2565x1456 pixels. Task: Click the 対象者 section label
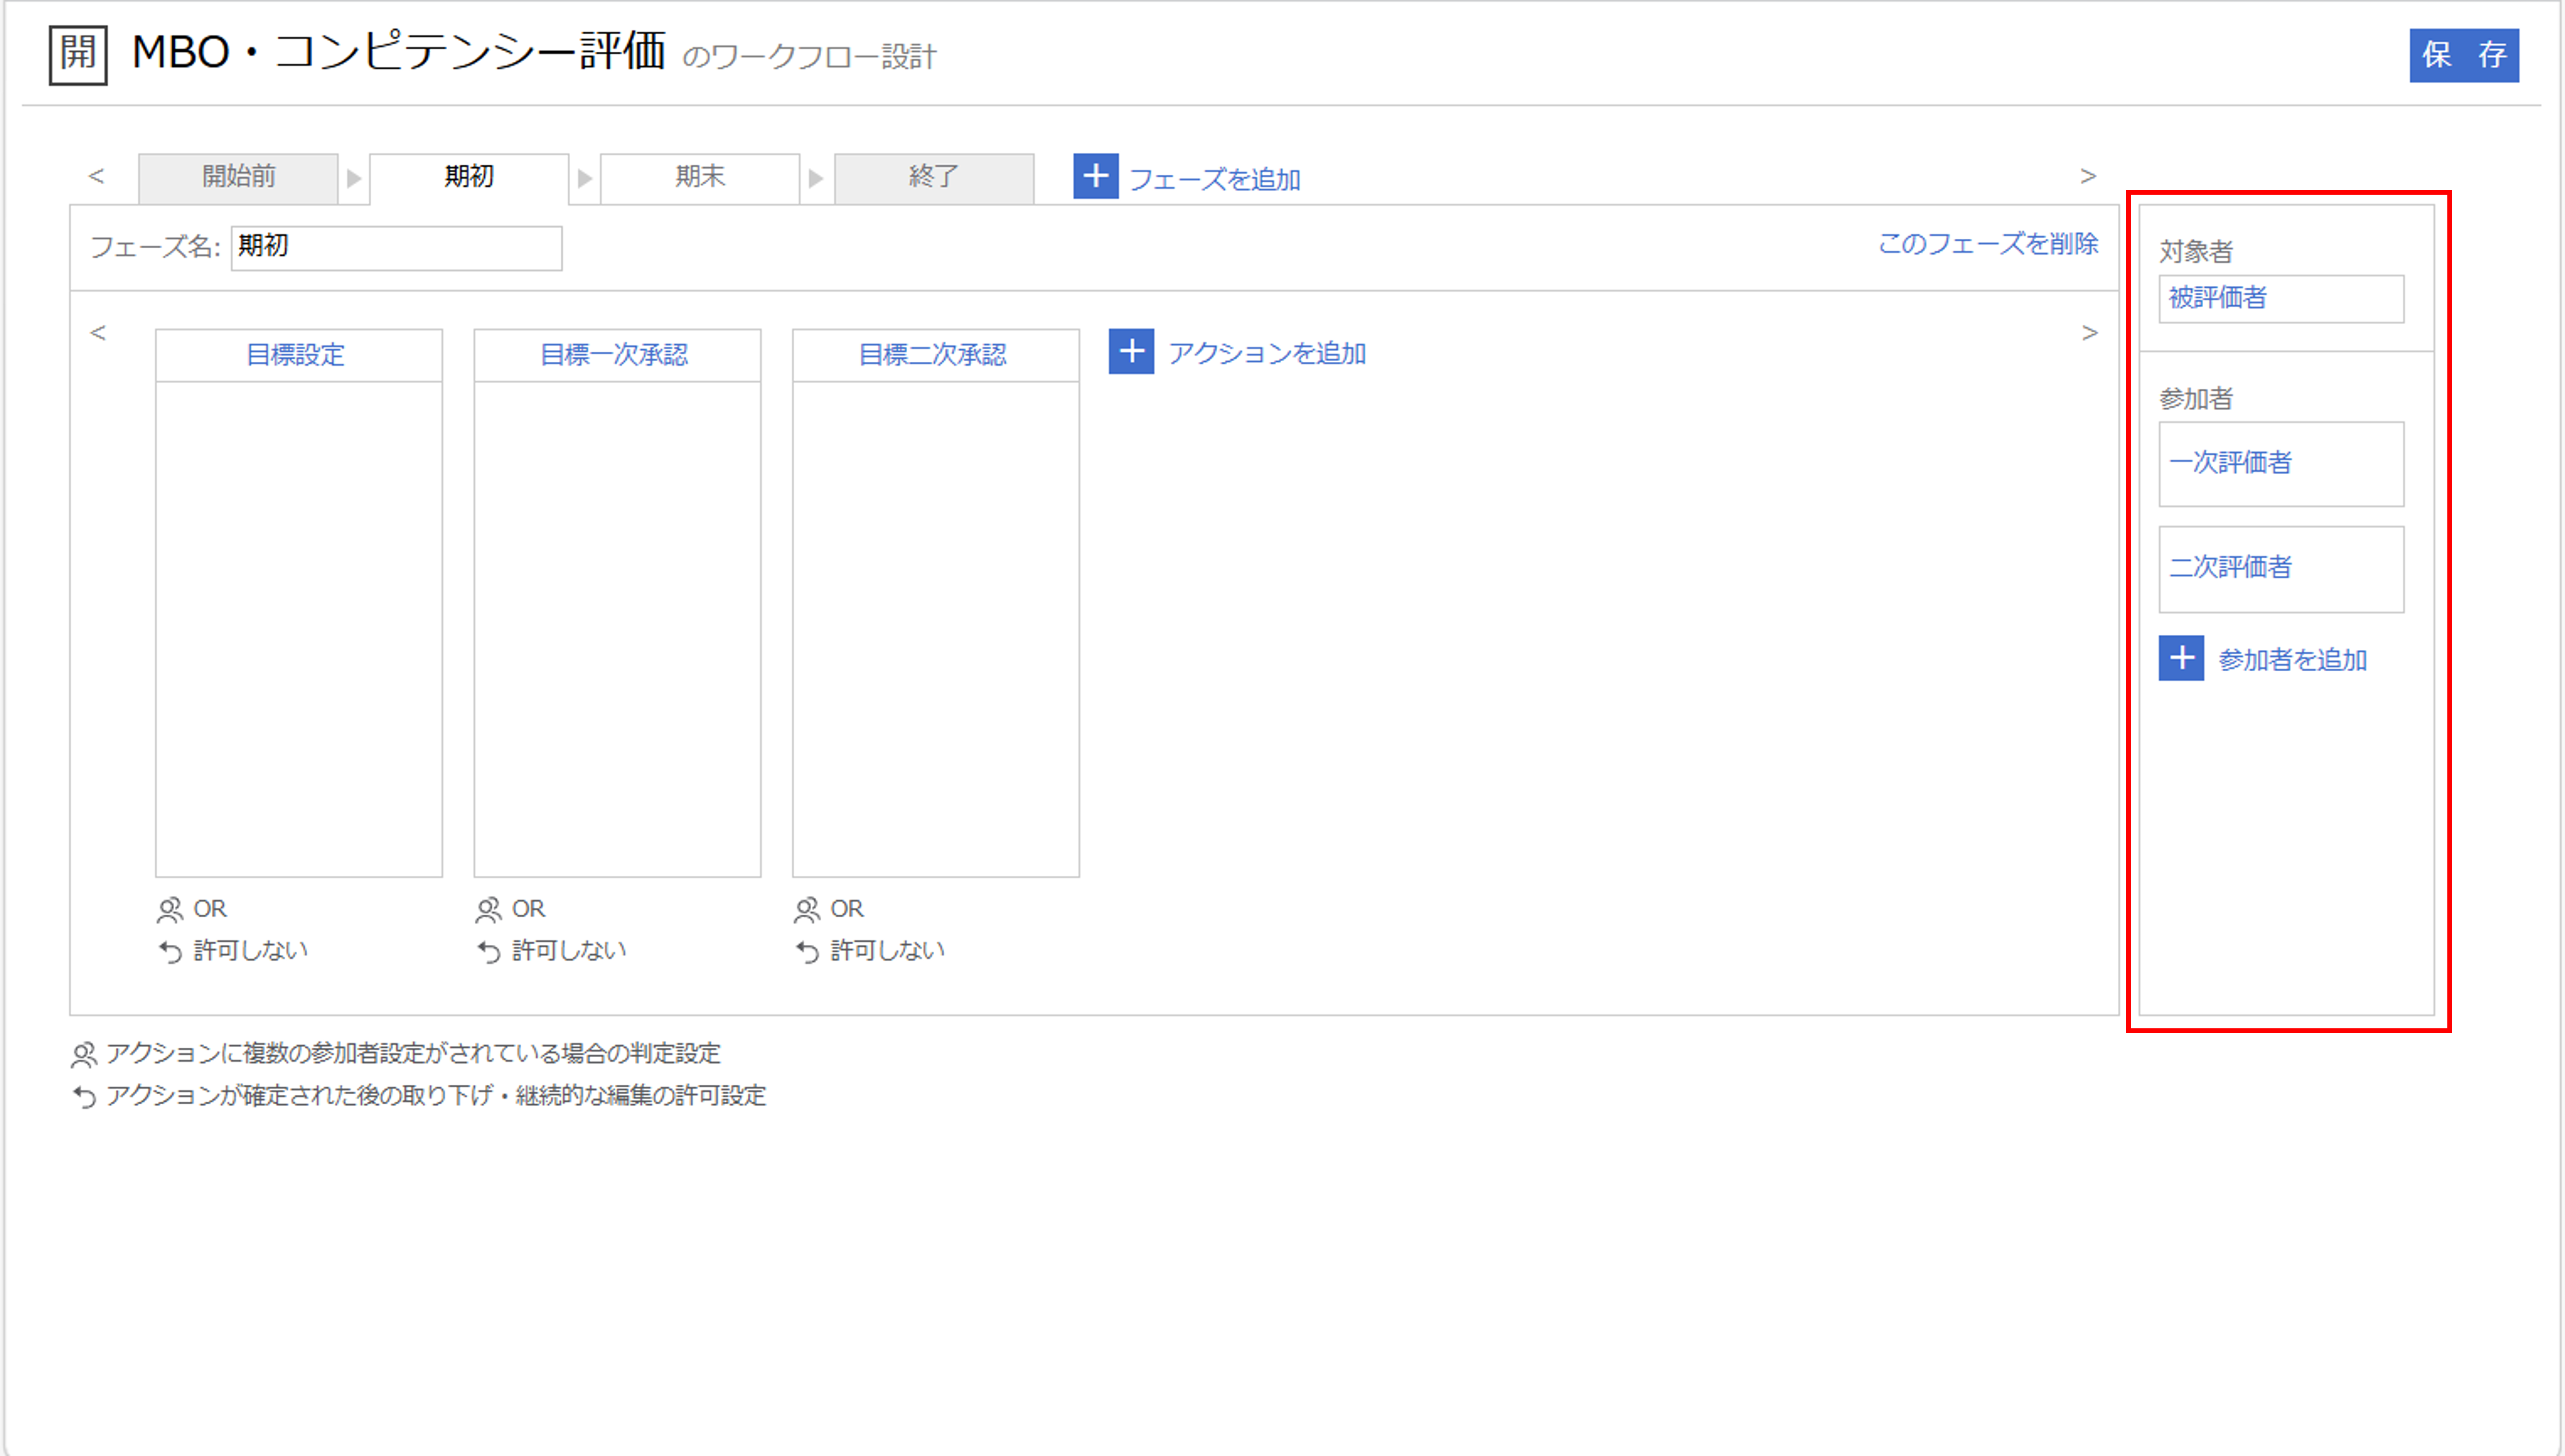[x=2195, y=251]
